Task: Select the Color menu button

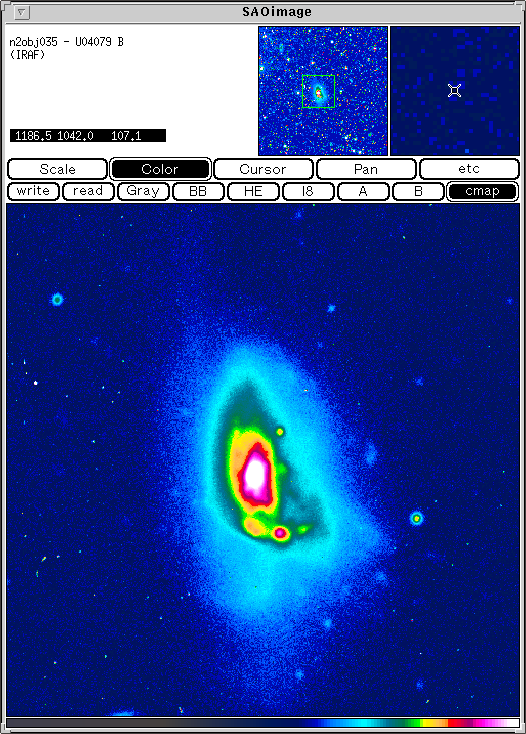Action: click(160, 169)
